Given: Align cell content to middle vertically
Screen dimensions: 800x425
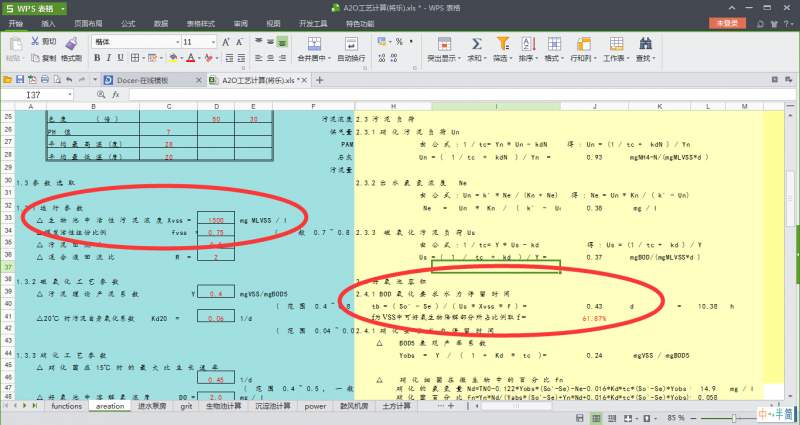Looking at the screenshot, I should pyautogui.click(x=270, y=41).
